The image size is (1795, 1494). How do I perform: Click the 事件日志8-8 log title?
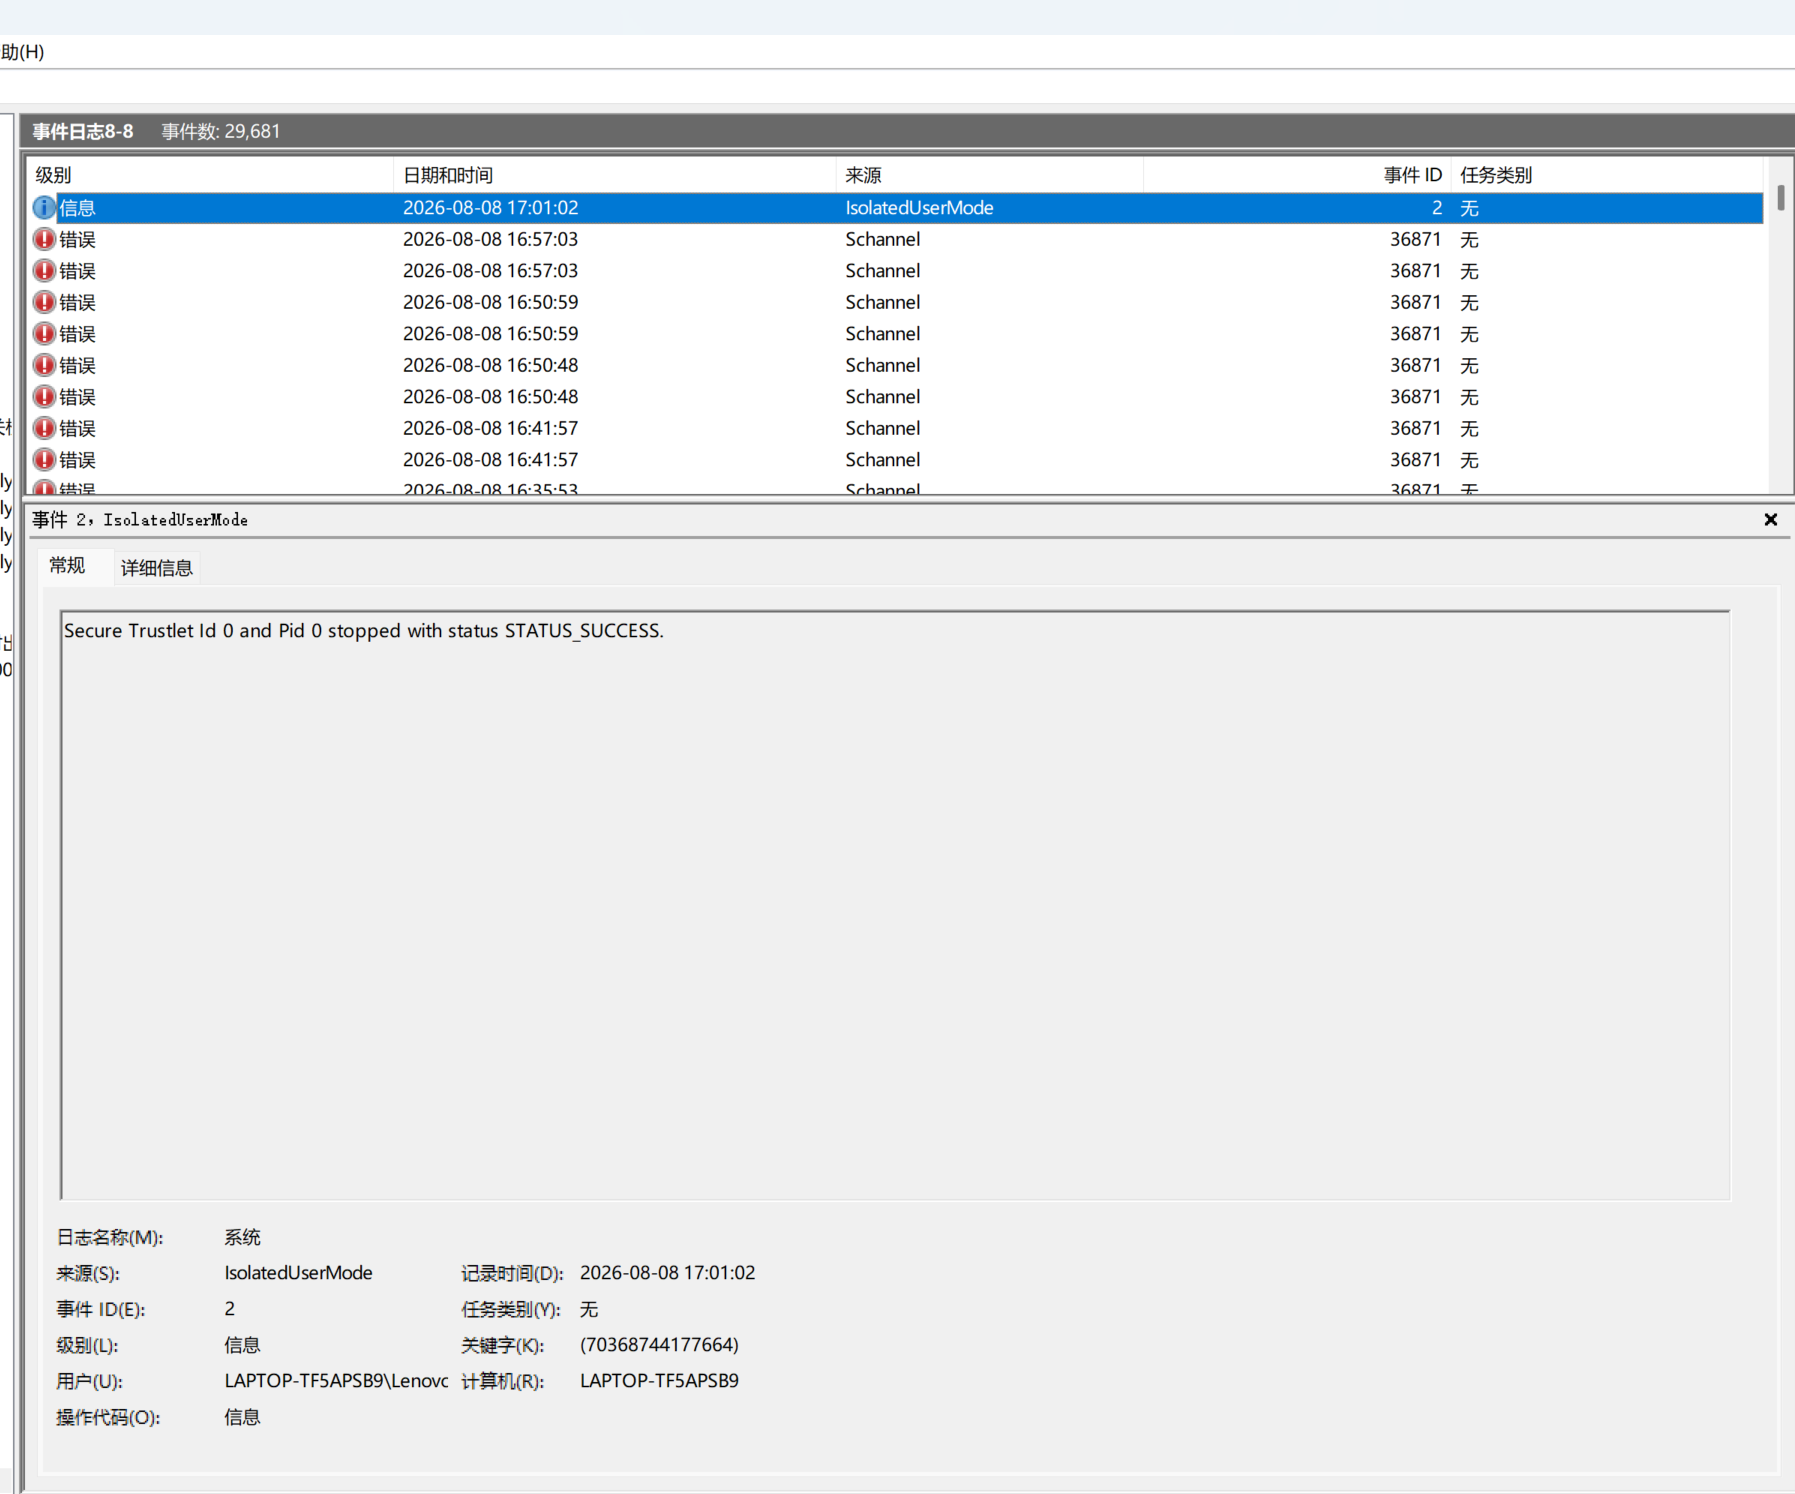click(83, 132)
